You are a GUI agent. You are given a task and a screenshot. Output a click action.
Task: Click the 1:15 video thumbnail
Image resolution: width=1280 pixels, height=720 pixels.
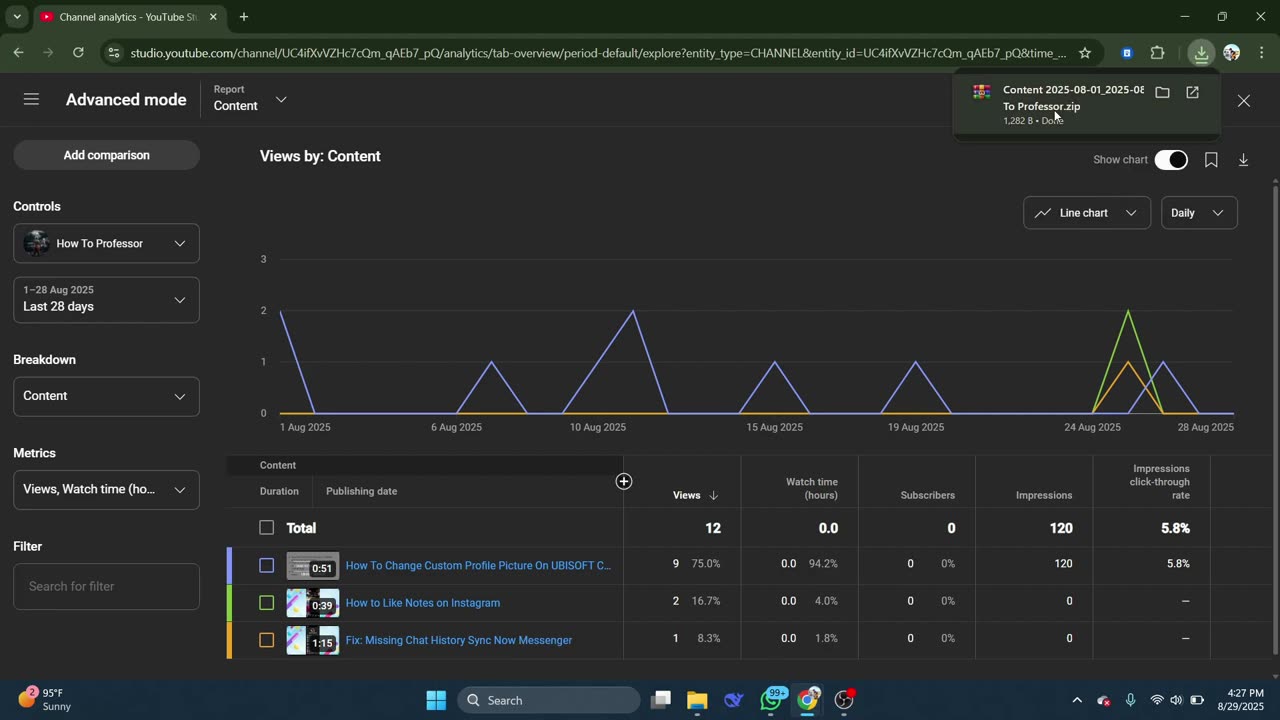(x=313, y=640)
